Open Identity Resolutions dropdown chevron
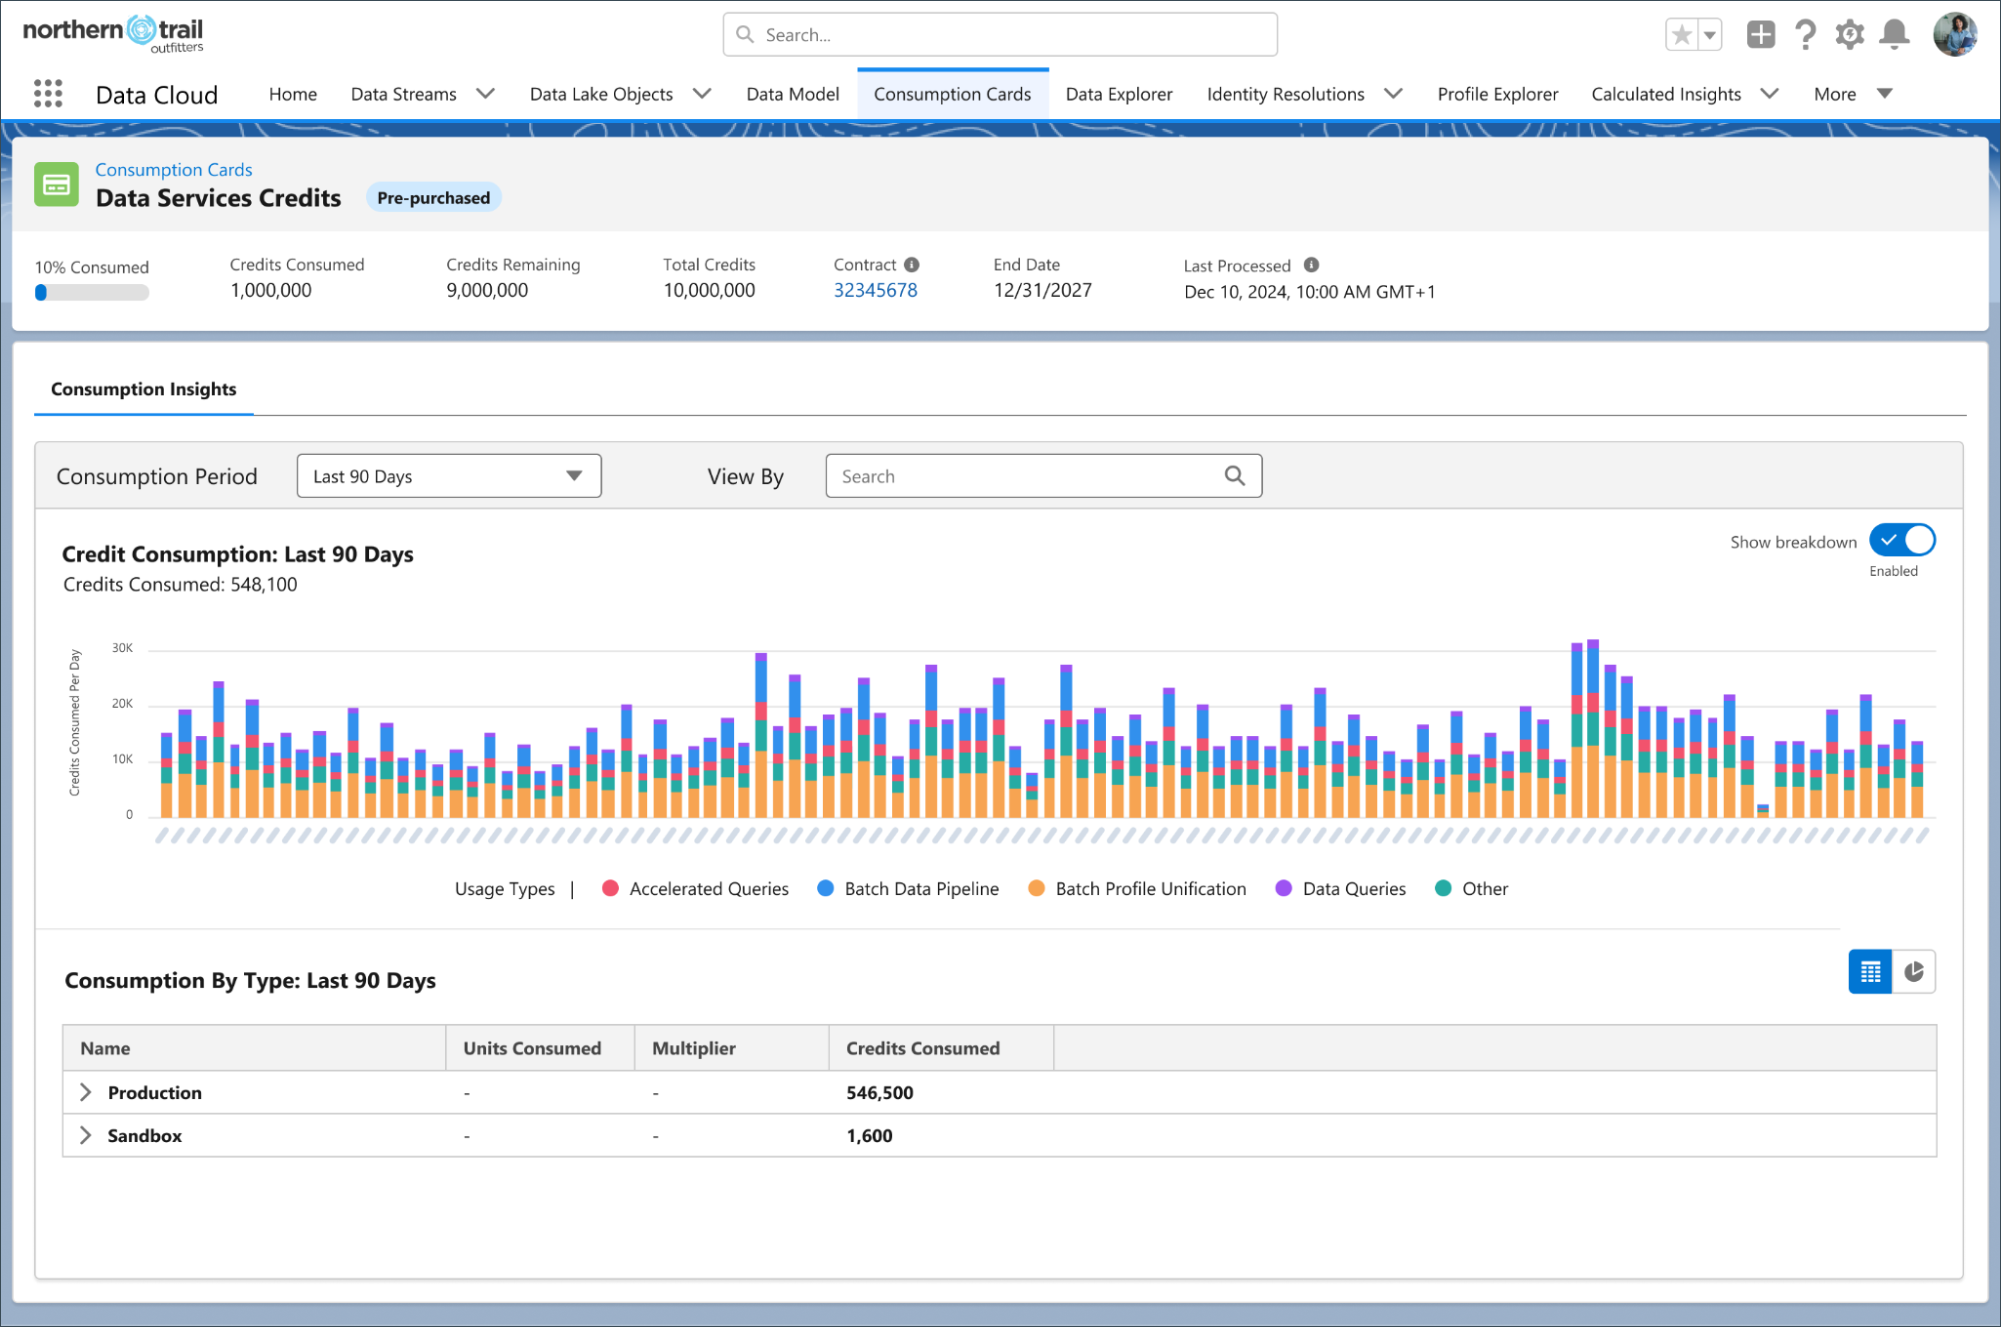 click(1393, 94)
